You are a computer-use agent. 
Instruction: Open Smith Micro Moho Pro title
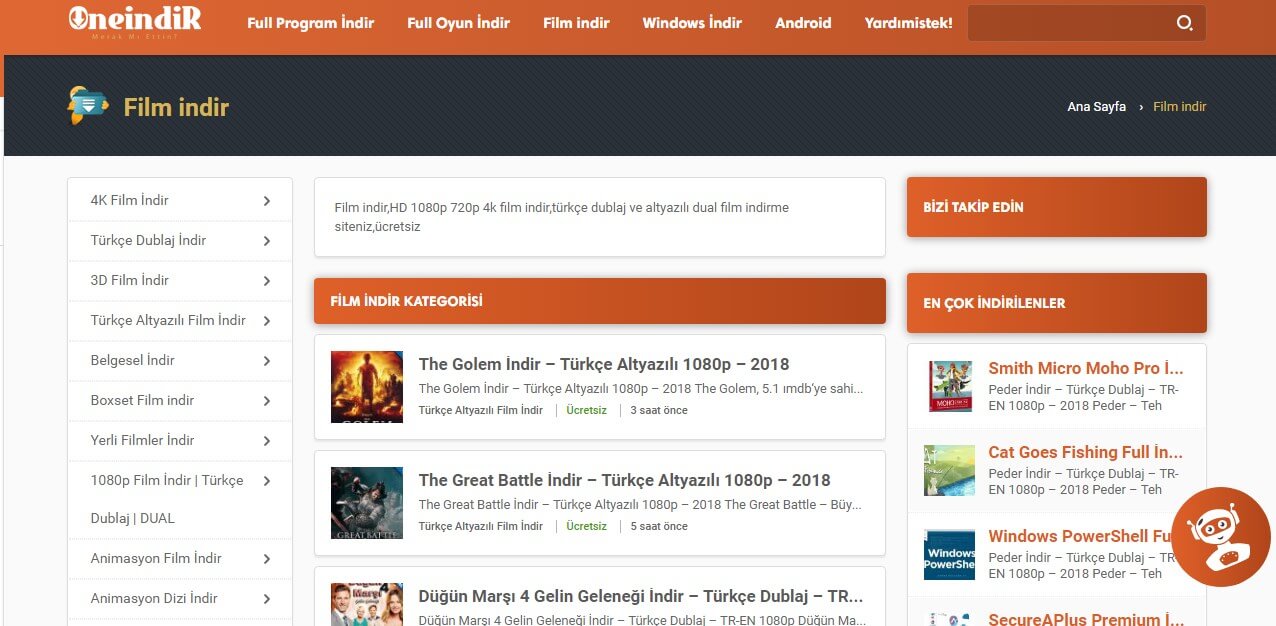(1086, 368)
